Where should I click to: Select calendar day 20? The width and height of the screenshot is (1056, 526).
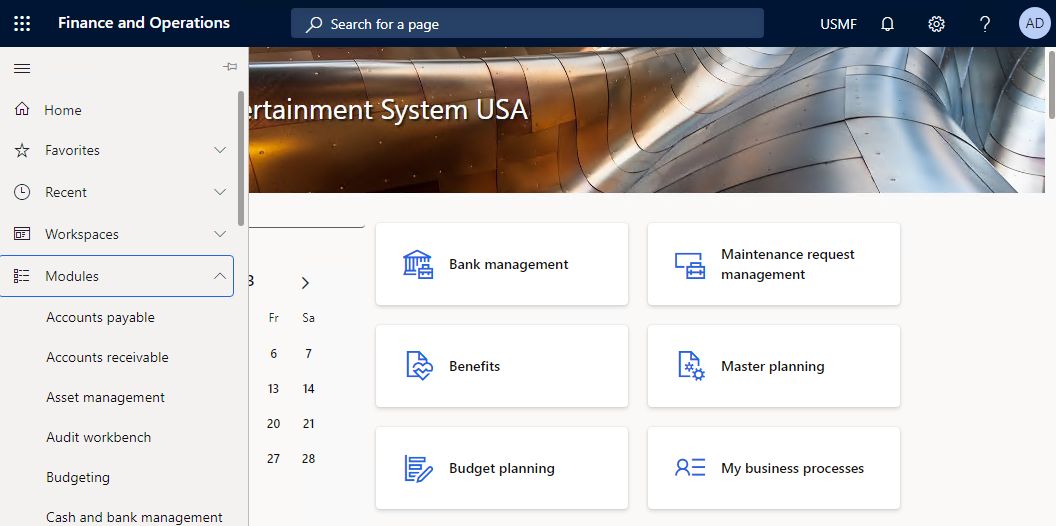[x=273, y=424]
